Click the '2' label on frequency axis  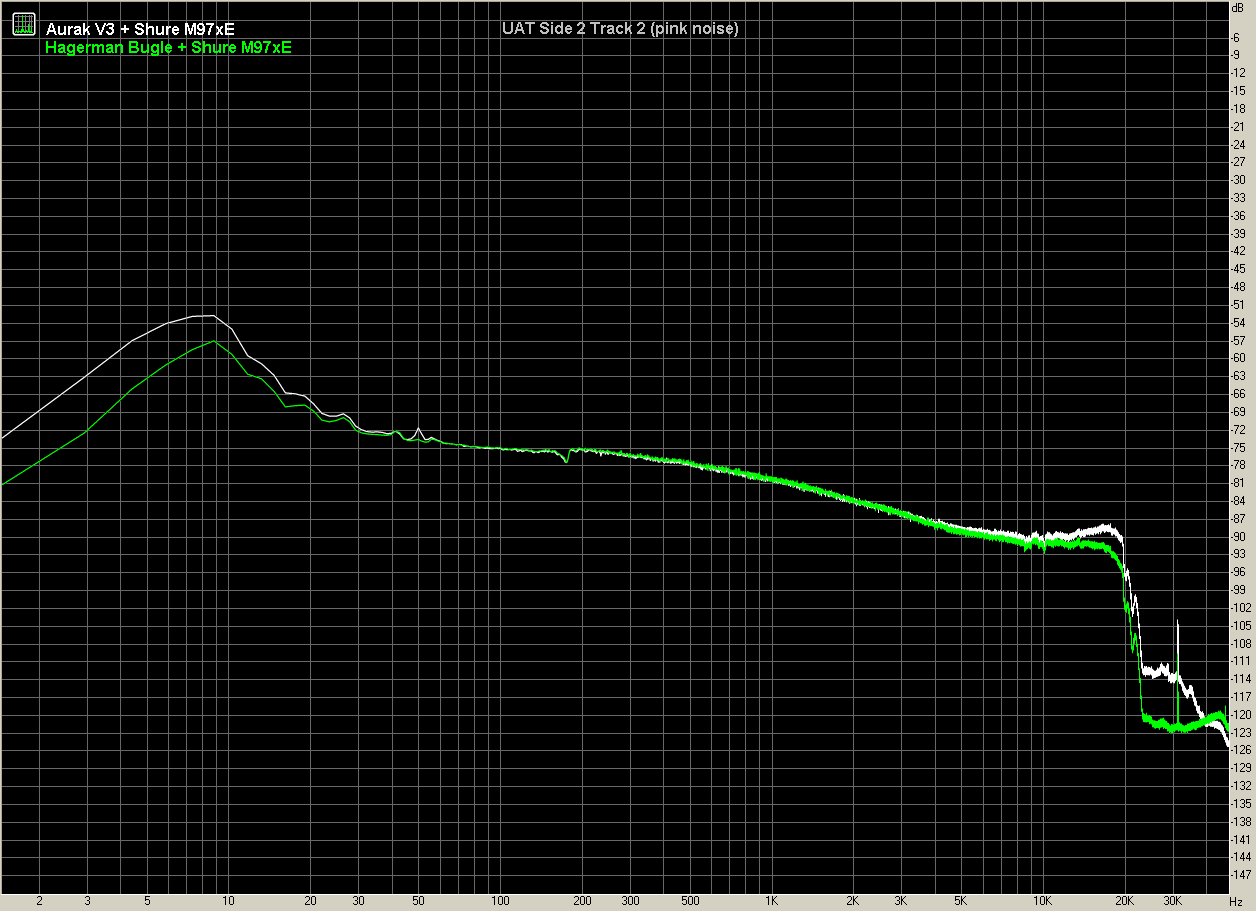click(x=39, y=901)
